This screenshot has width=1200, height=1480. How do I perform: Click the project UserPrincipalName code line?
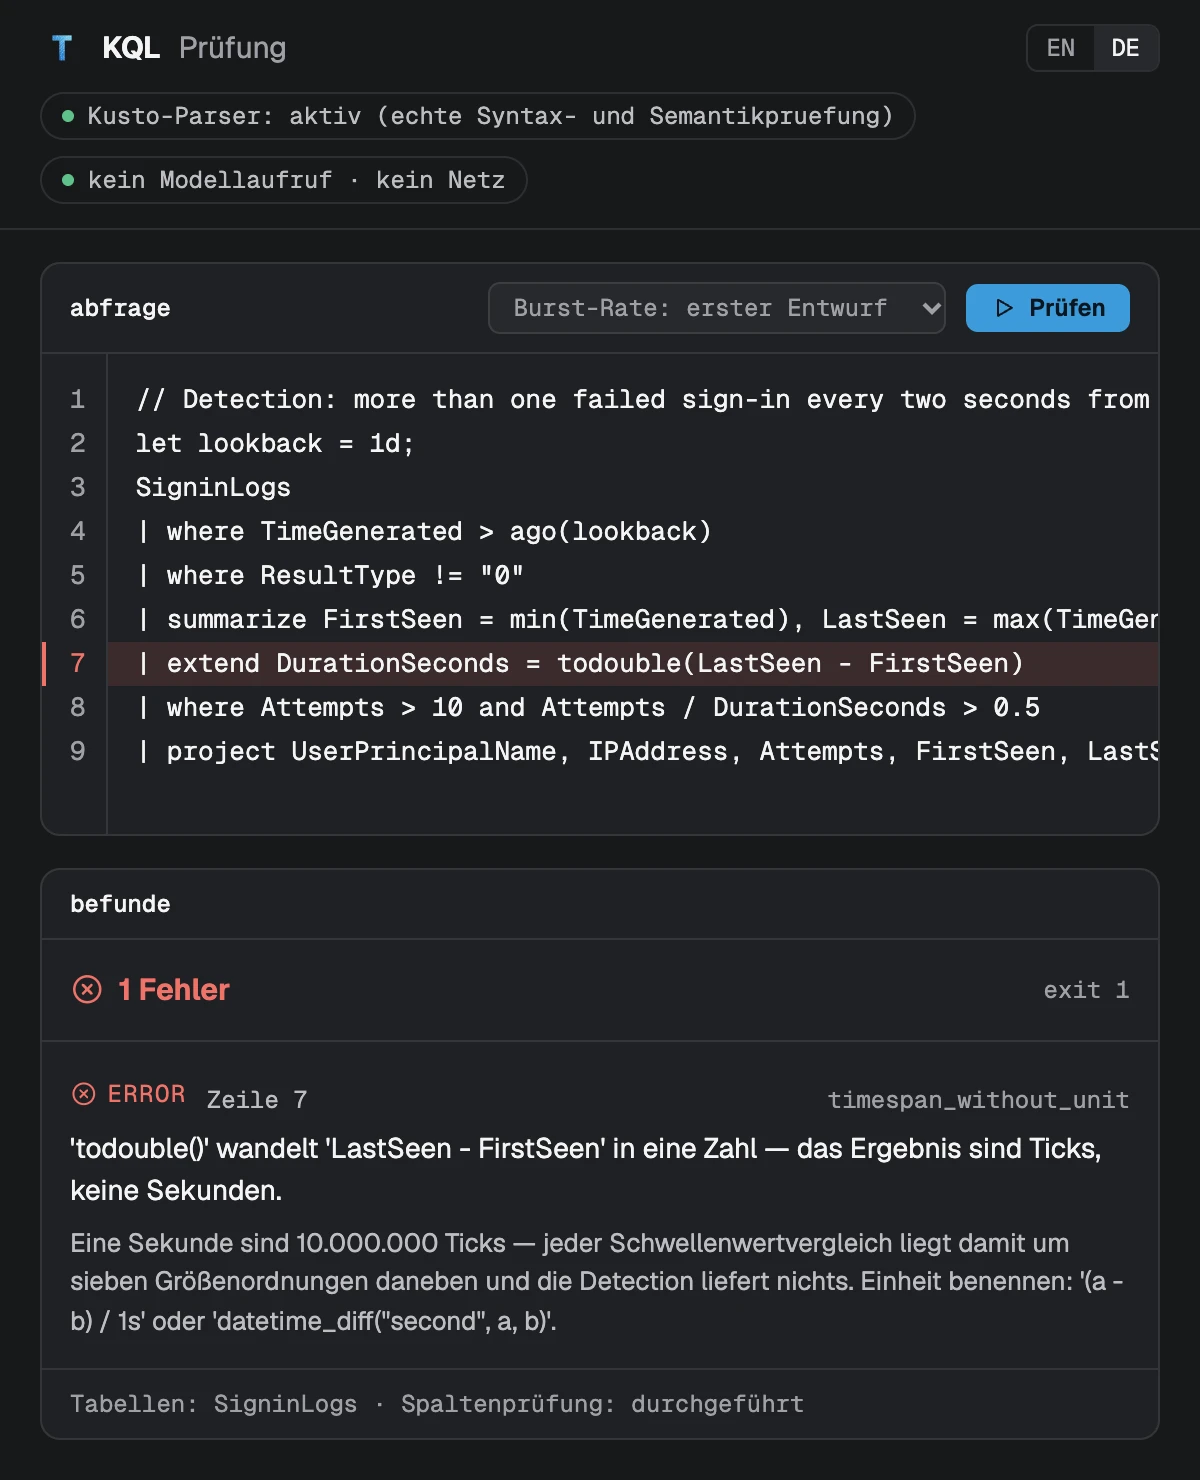pos(646,751)
